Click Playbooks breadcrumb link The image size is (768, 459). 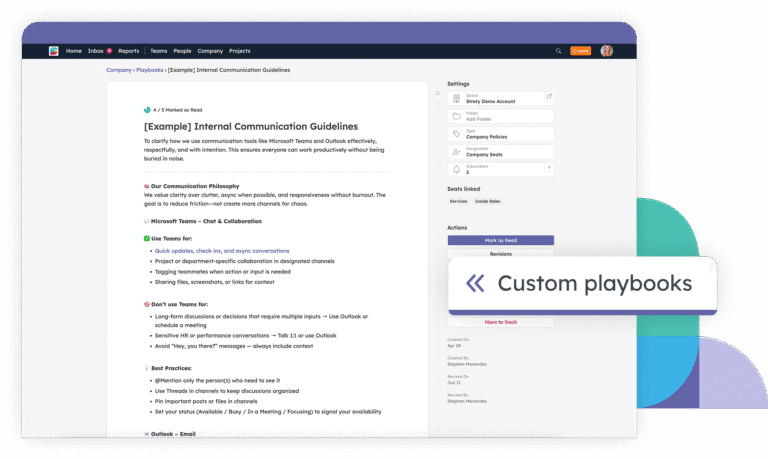[x=149, y=70]
